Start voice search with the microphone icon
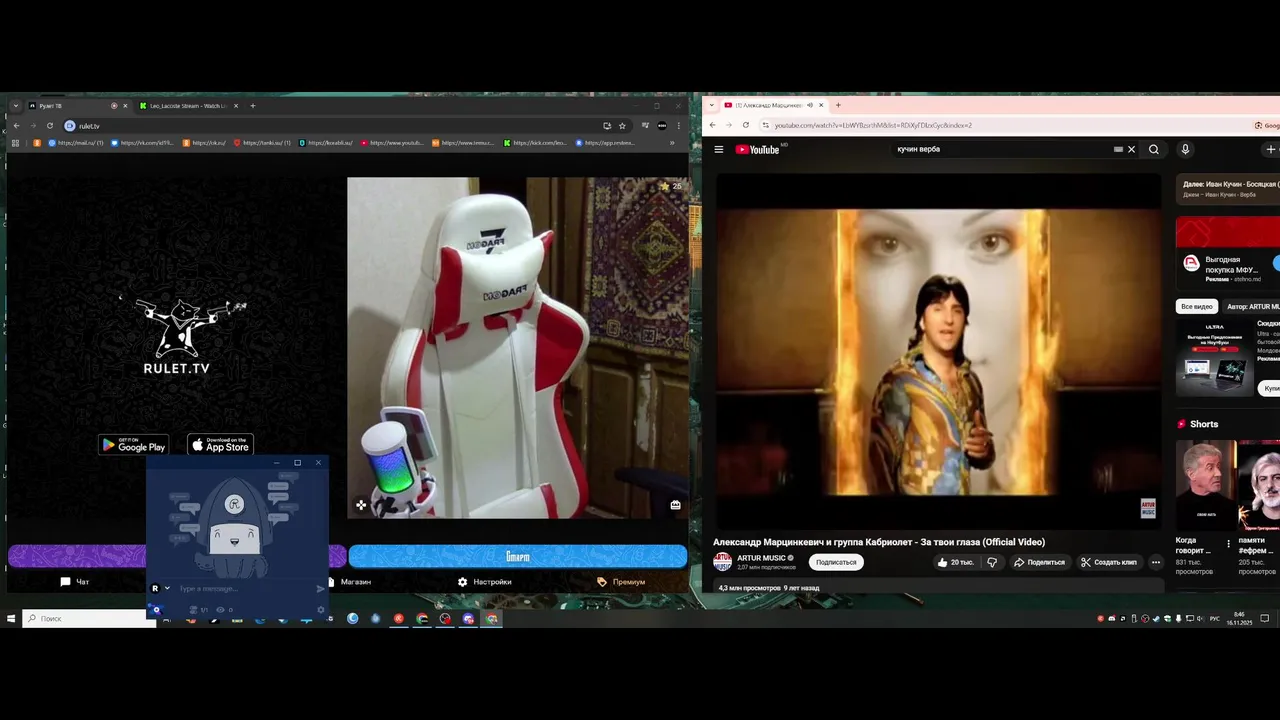The height and width of the screenshot is (720, 1280). 1185,149
